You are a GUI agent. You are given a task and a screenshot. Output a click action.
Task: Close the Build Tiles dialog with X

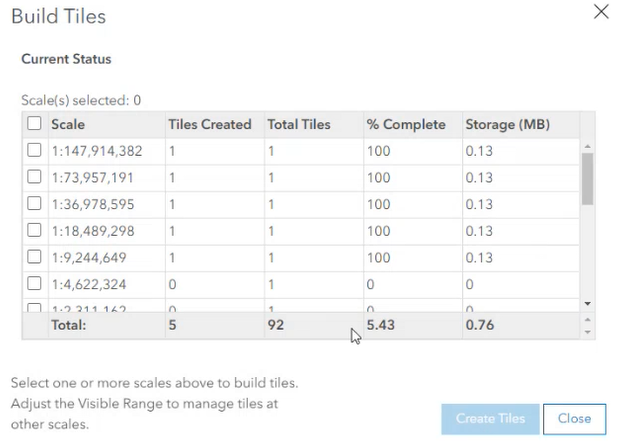coord(601,12)
